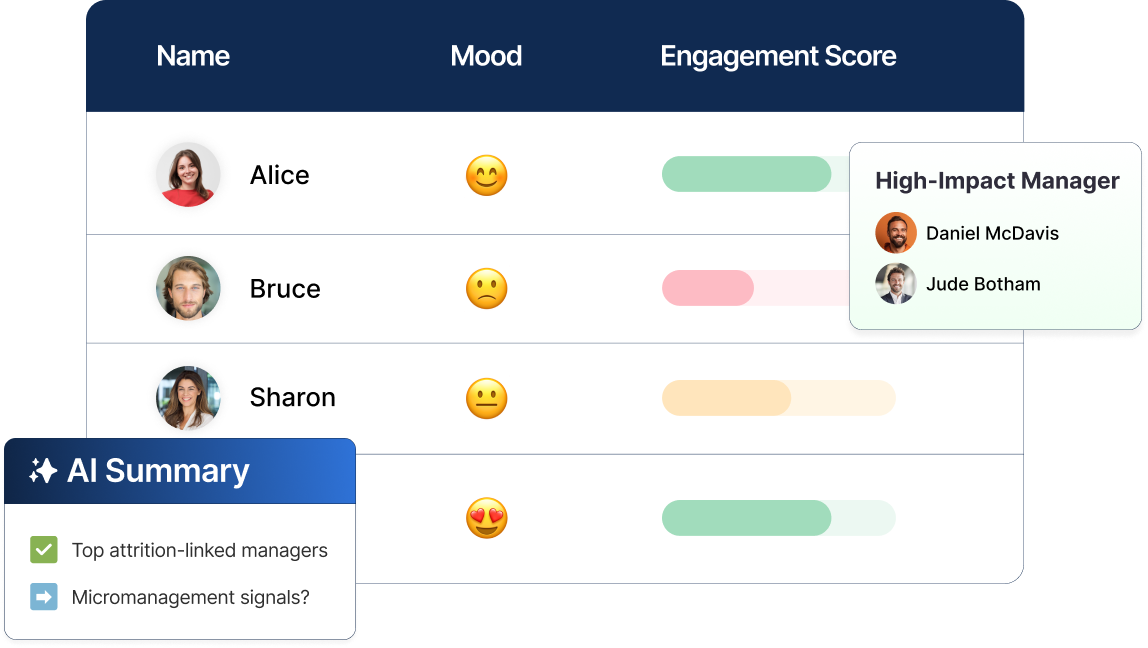This screenshot has width=1148, height=648.
Task: Click the blue arrow beside micromanagement signals
Action: [44, 597]
